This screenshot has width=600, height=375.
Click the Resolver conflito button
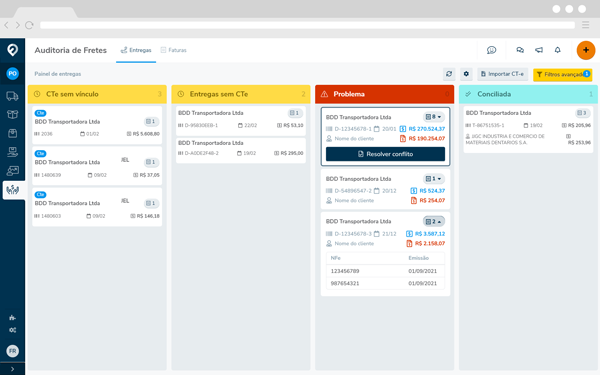(x=385, y=154)
